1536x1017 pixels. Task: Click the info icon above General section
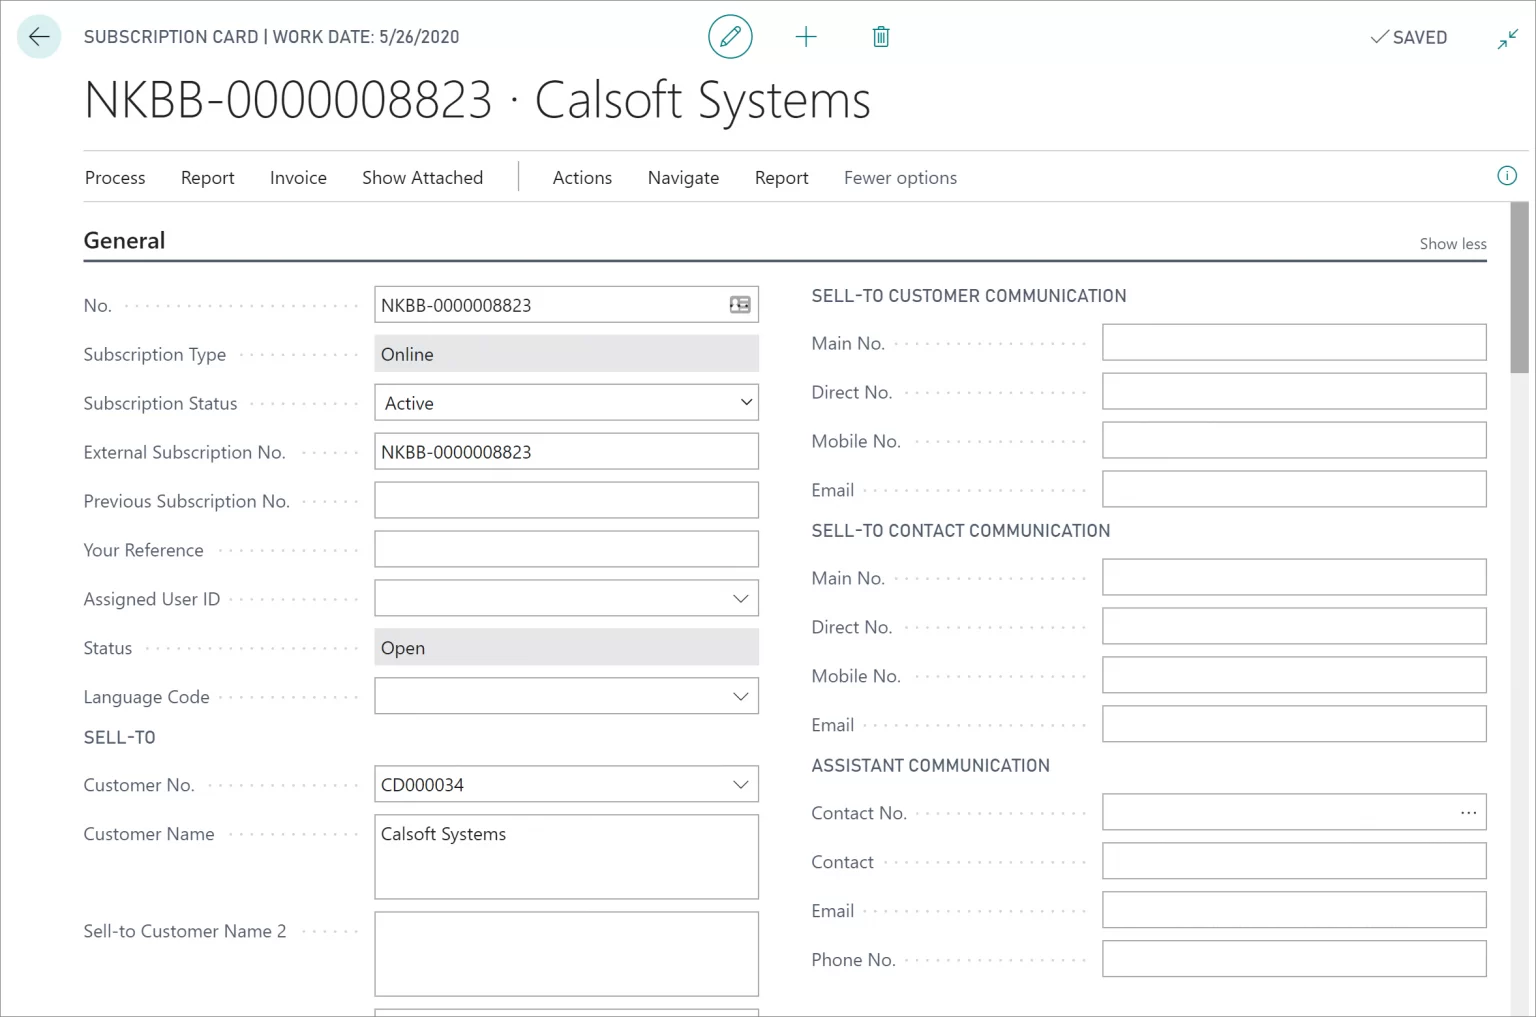point(1507,175)
